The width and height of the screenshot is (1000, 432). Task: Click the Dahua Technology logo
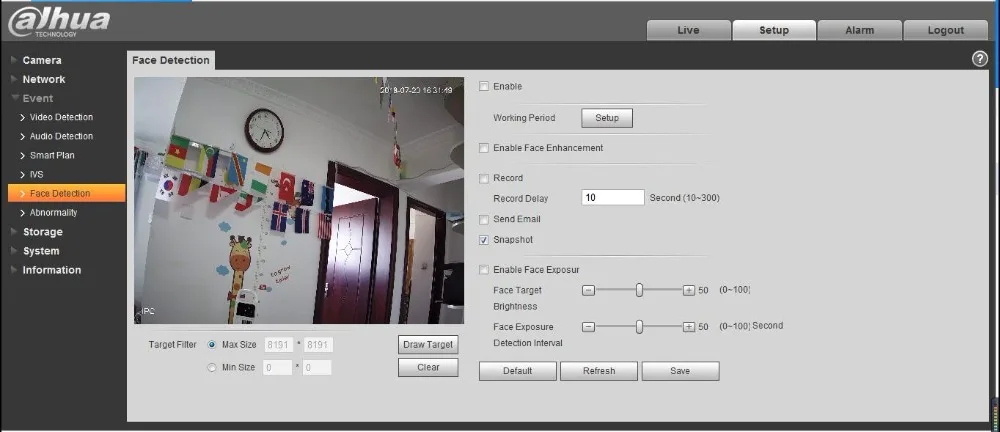(x=59, y=22)
